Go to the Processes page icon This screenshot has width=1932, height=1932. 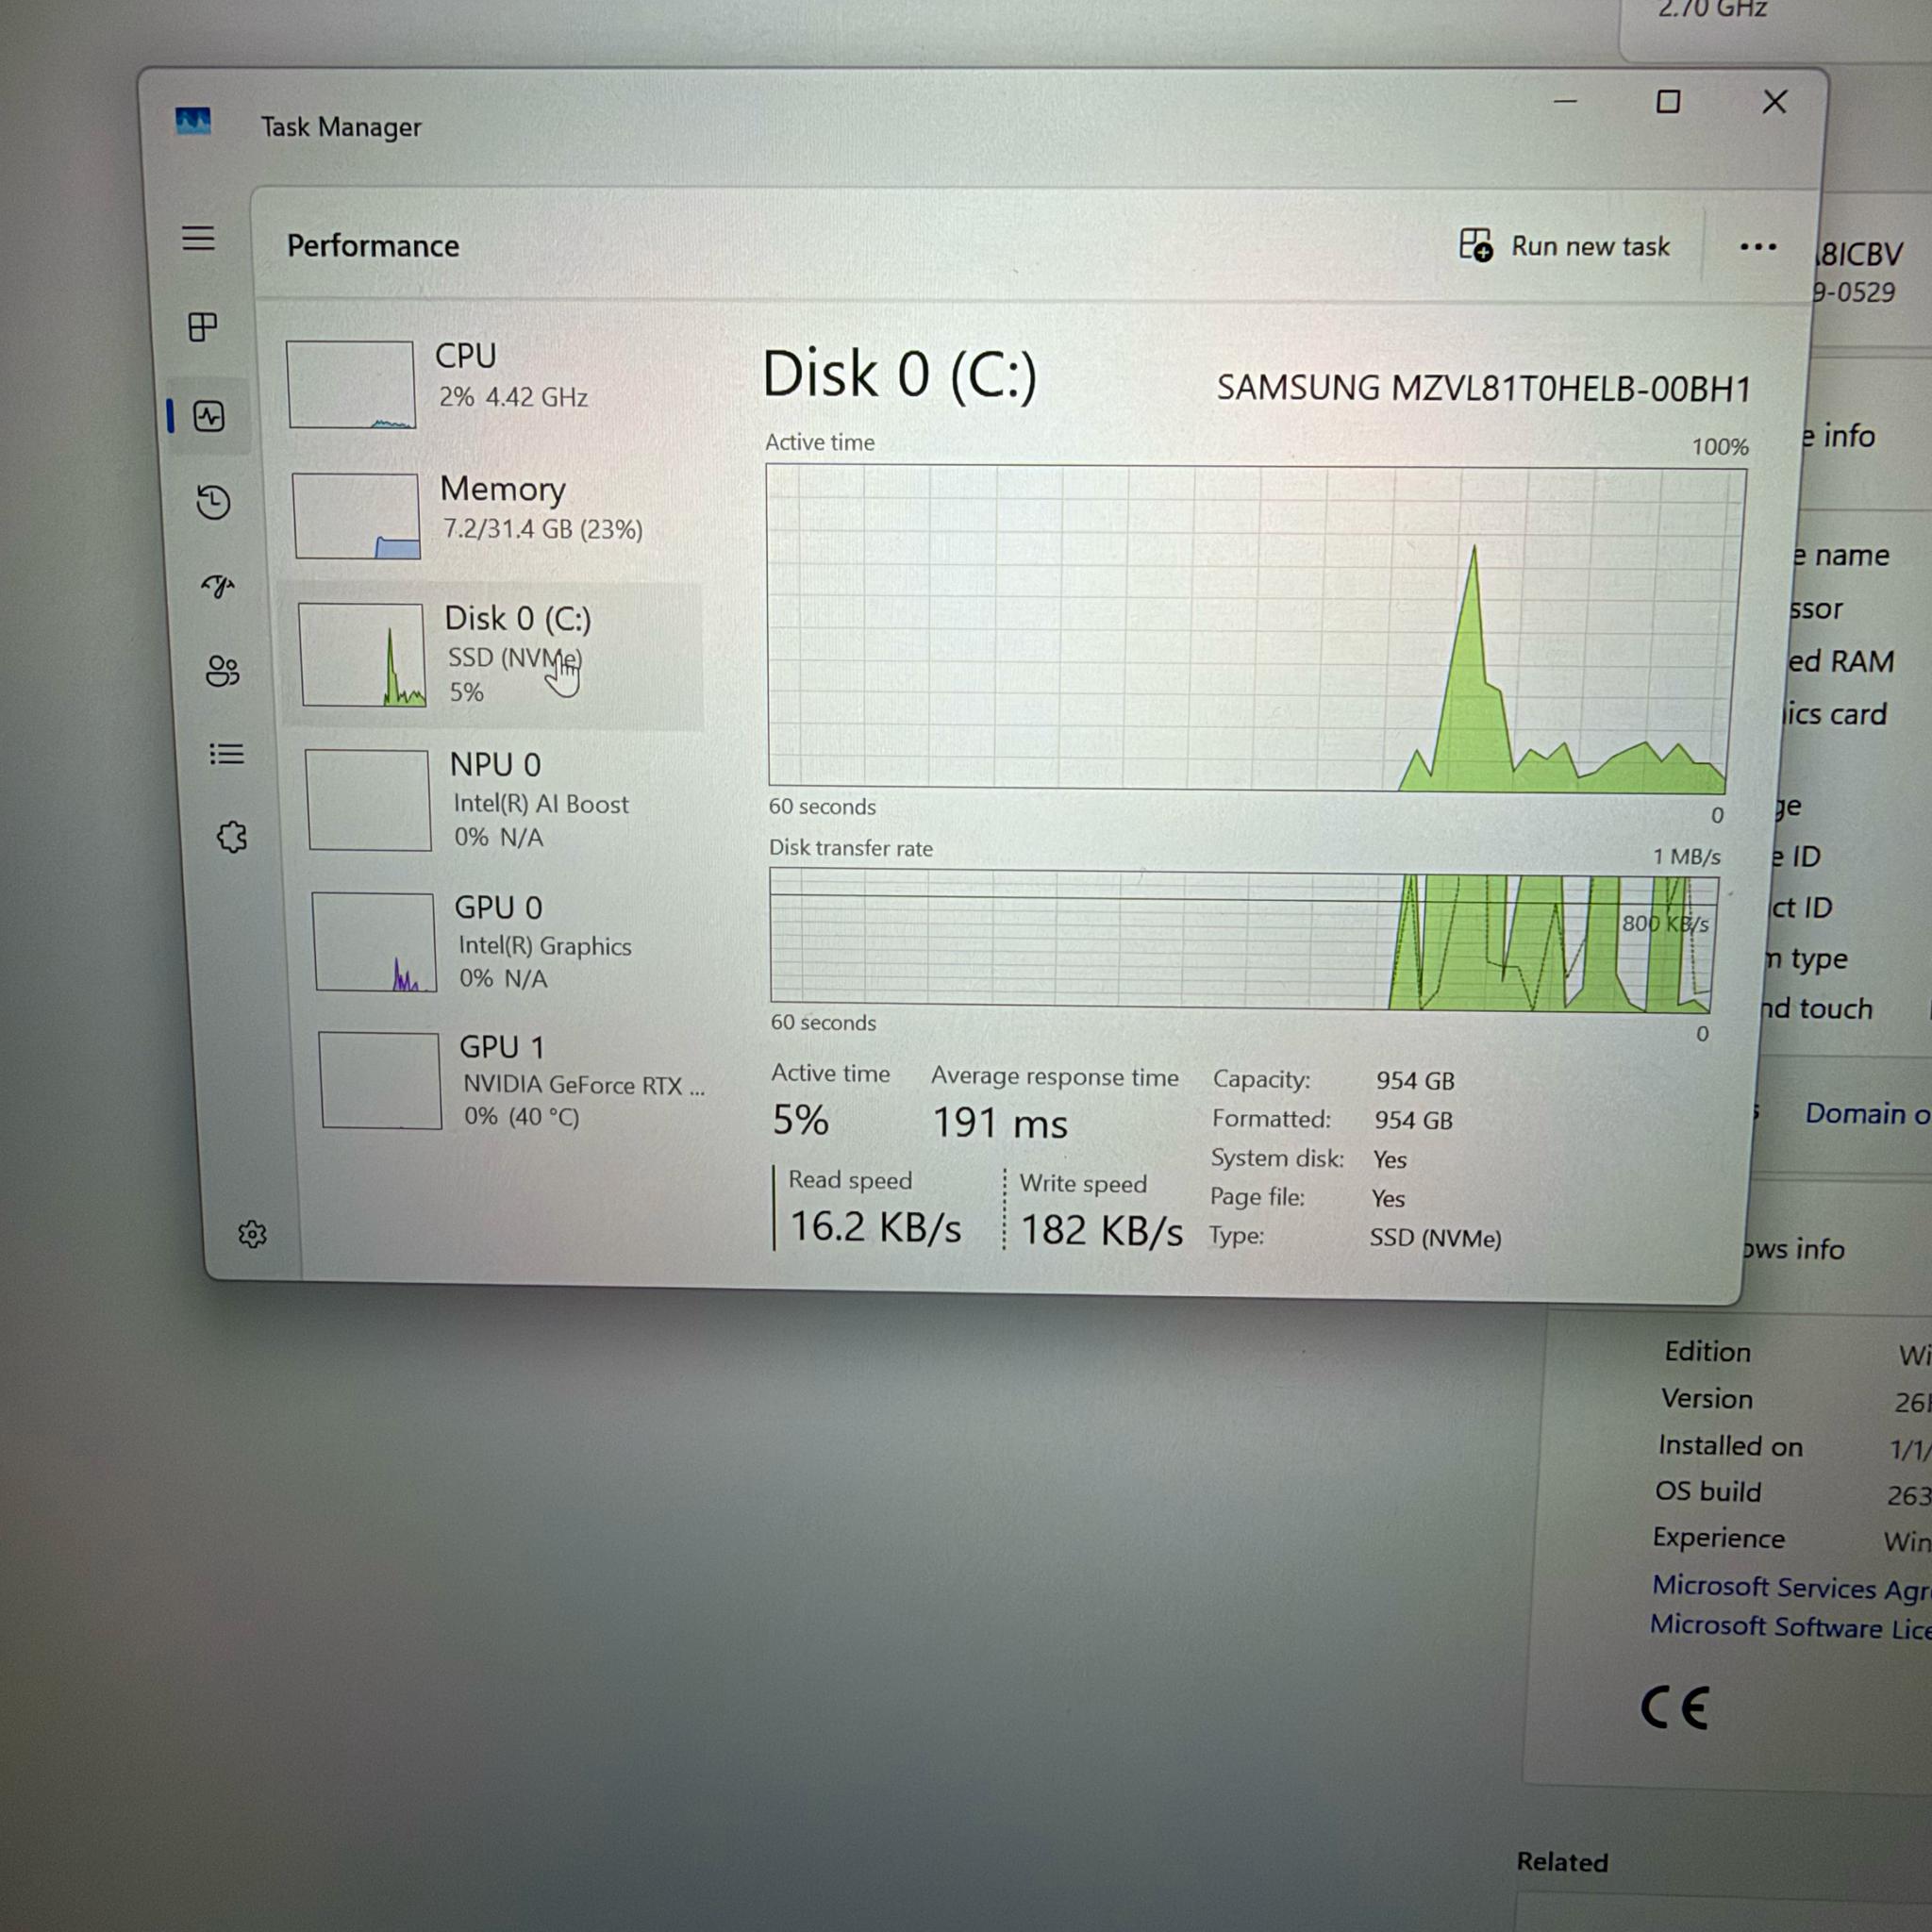point(203,327)
